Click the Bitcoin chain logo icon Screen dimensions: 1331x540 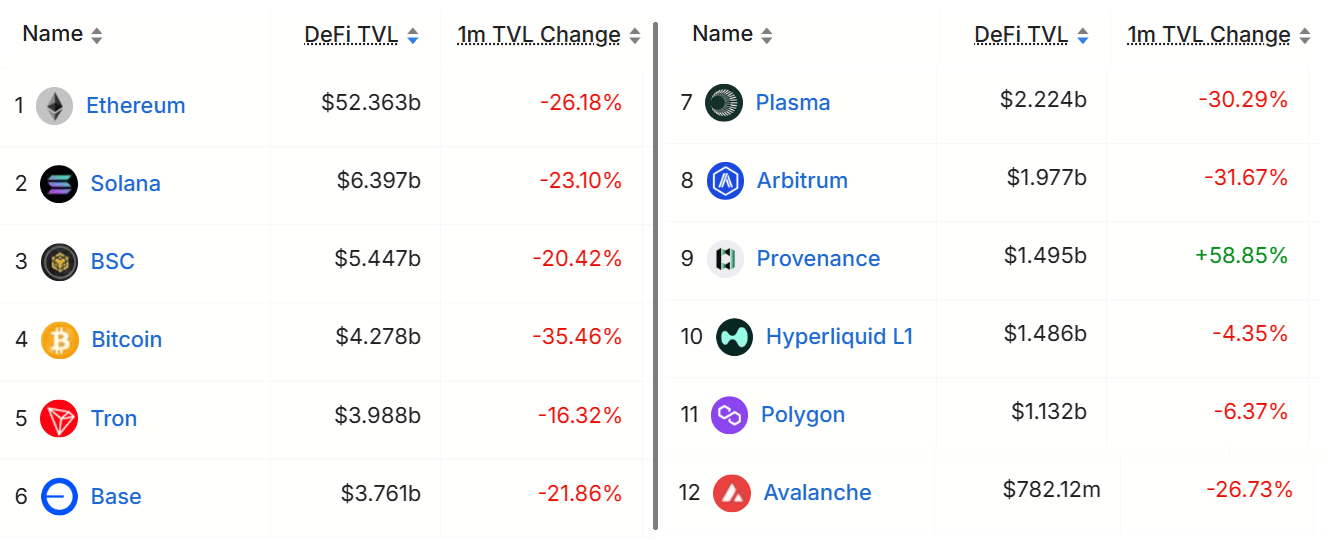tap(59, 340)
